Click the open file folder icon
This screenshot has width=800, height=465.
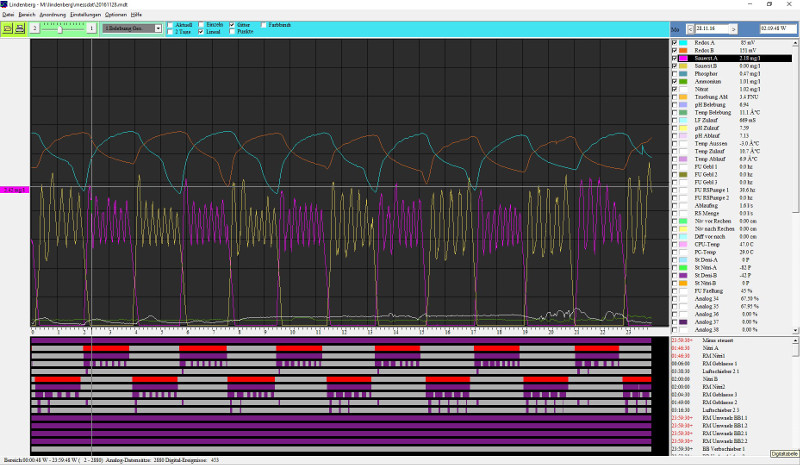click(x=7, y=29)
